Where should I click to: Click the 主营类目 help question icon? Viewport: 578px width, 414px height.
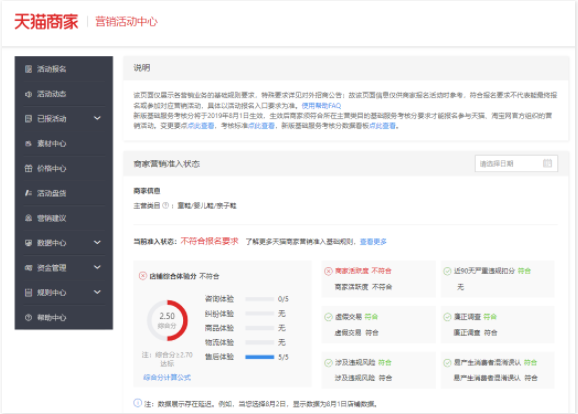tap(166, 205)
